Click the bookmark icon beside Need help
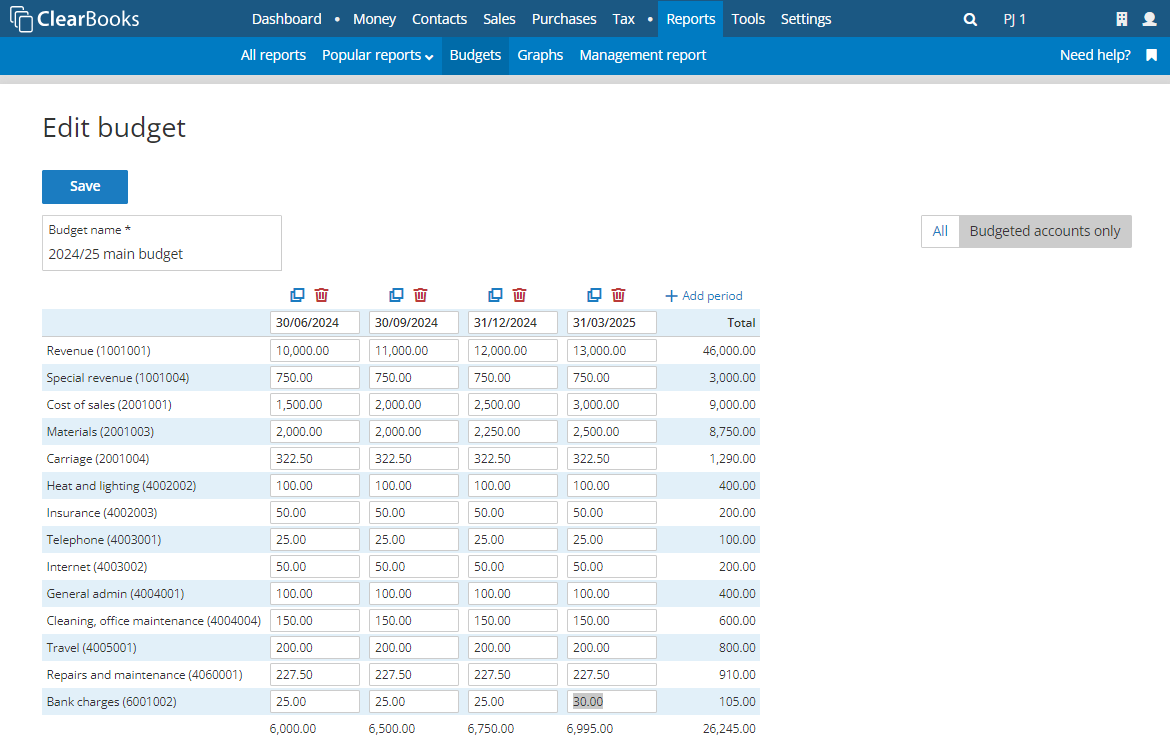 [x=1151, y=55]
